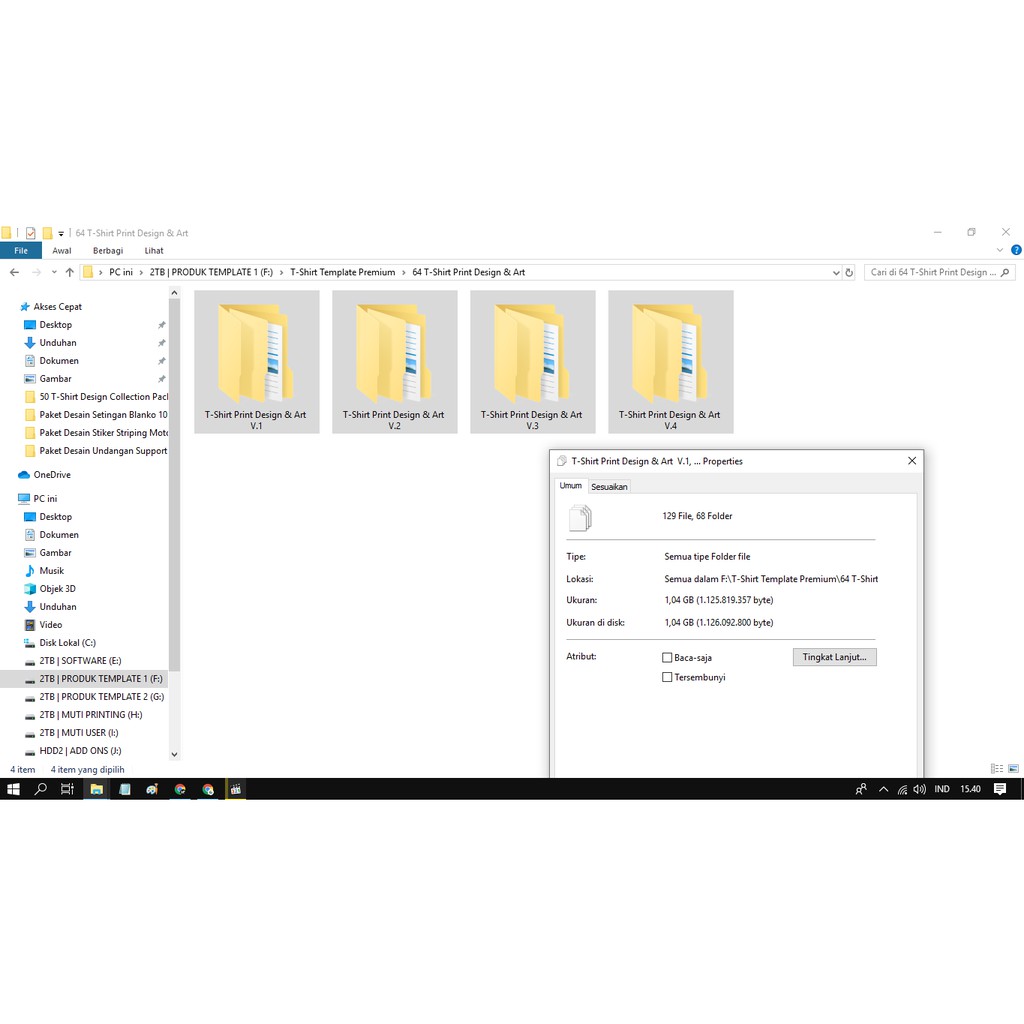
Task: Expand the ribbon using the chevron
Action: [1001, 251]
